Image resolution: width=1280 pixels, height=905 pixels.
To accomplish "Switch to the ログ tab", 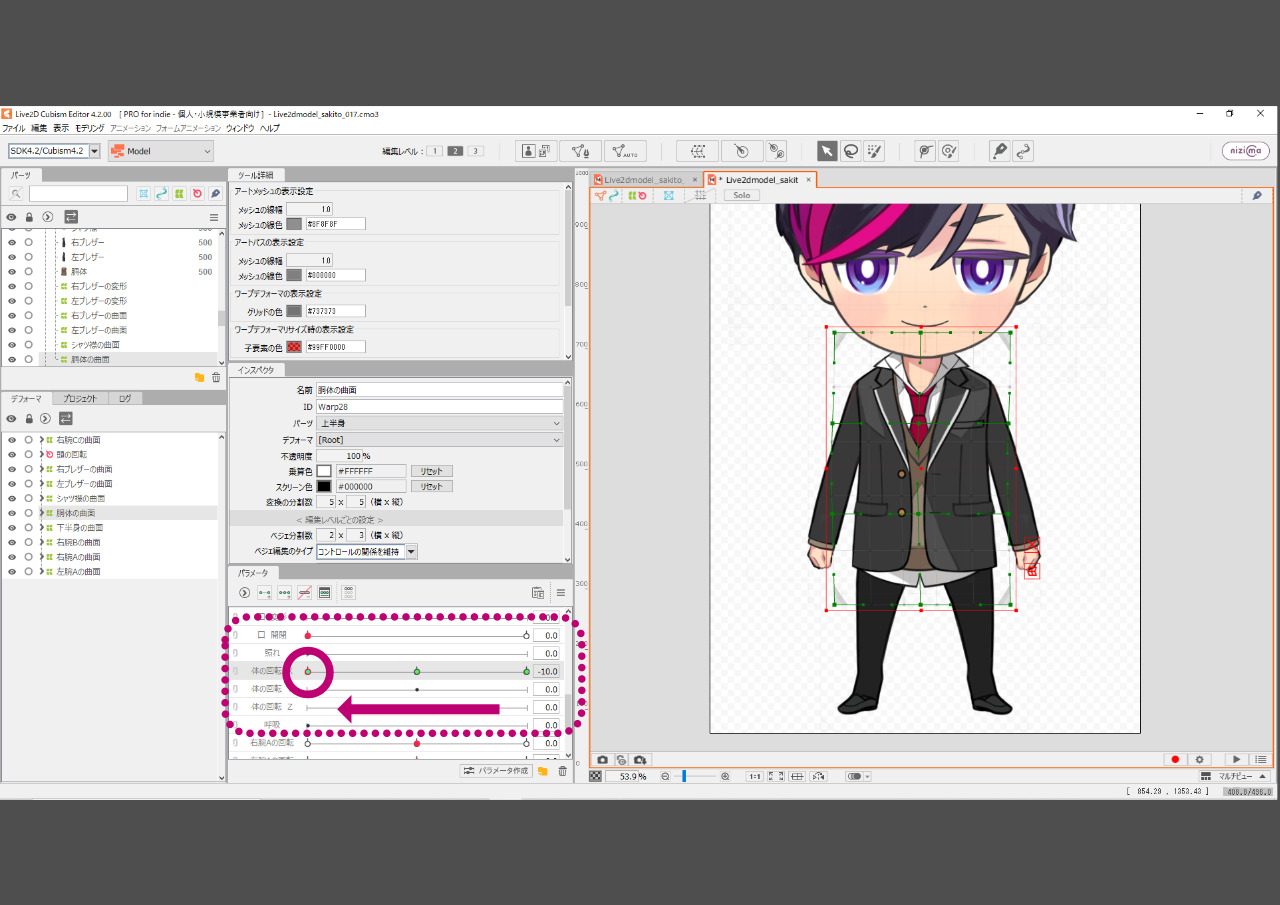I will coord(125,398).
